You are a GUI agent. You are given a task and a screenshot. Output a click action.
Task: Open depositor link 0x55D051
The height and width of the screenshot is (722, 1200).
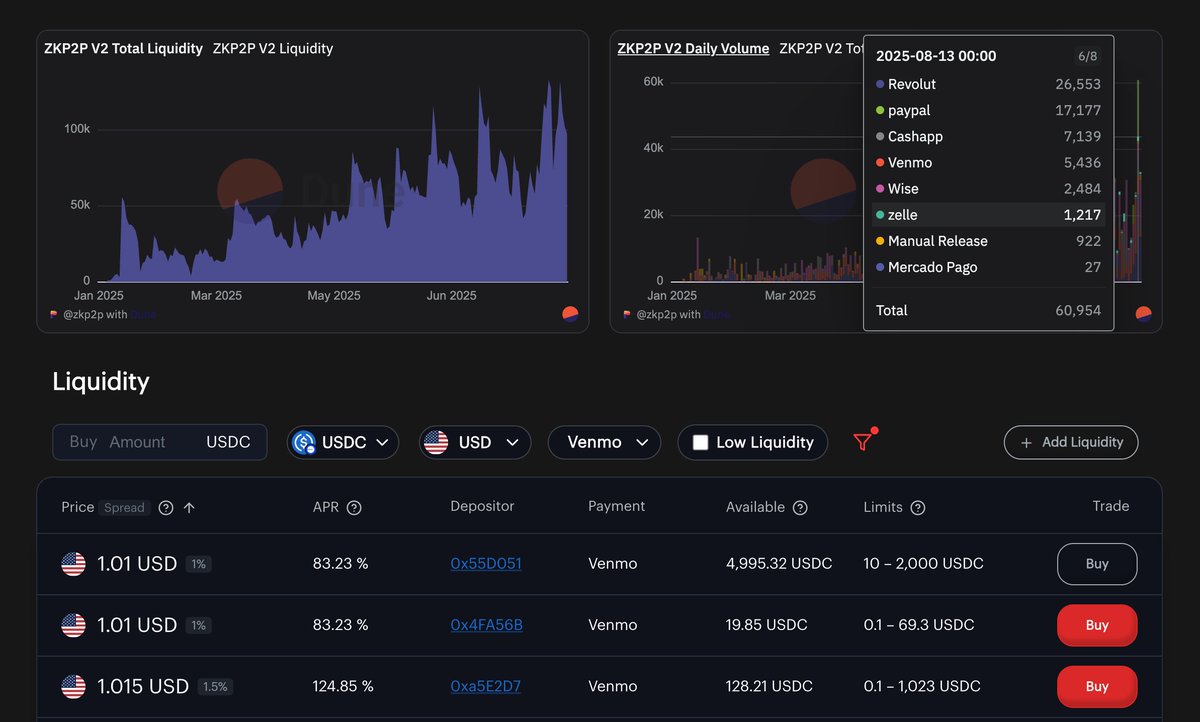click(486, 564)
